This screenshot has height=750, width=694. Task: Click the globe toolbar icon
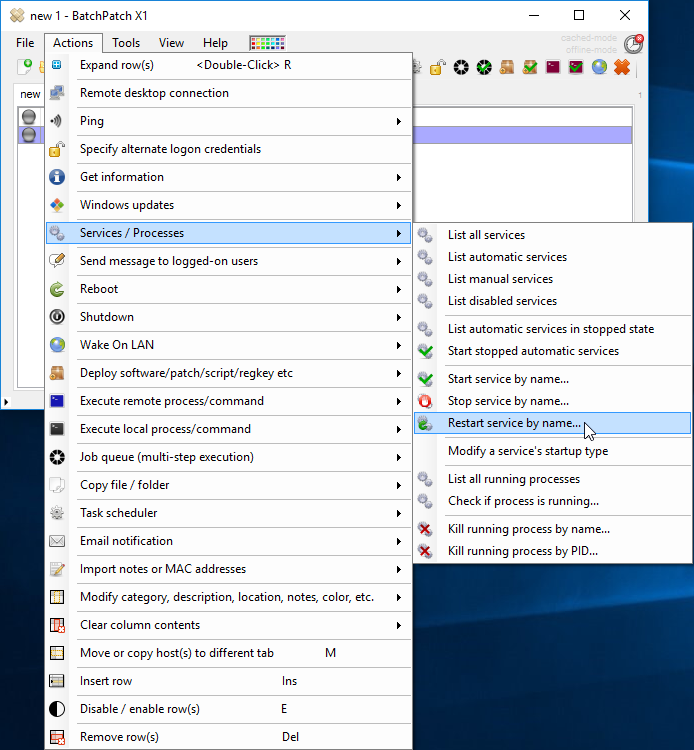tap(599, 67)
